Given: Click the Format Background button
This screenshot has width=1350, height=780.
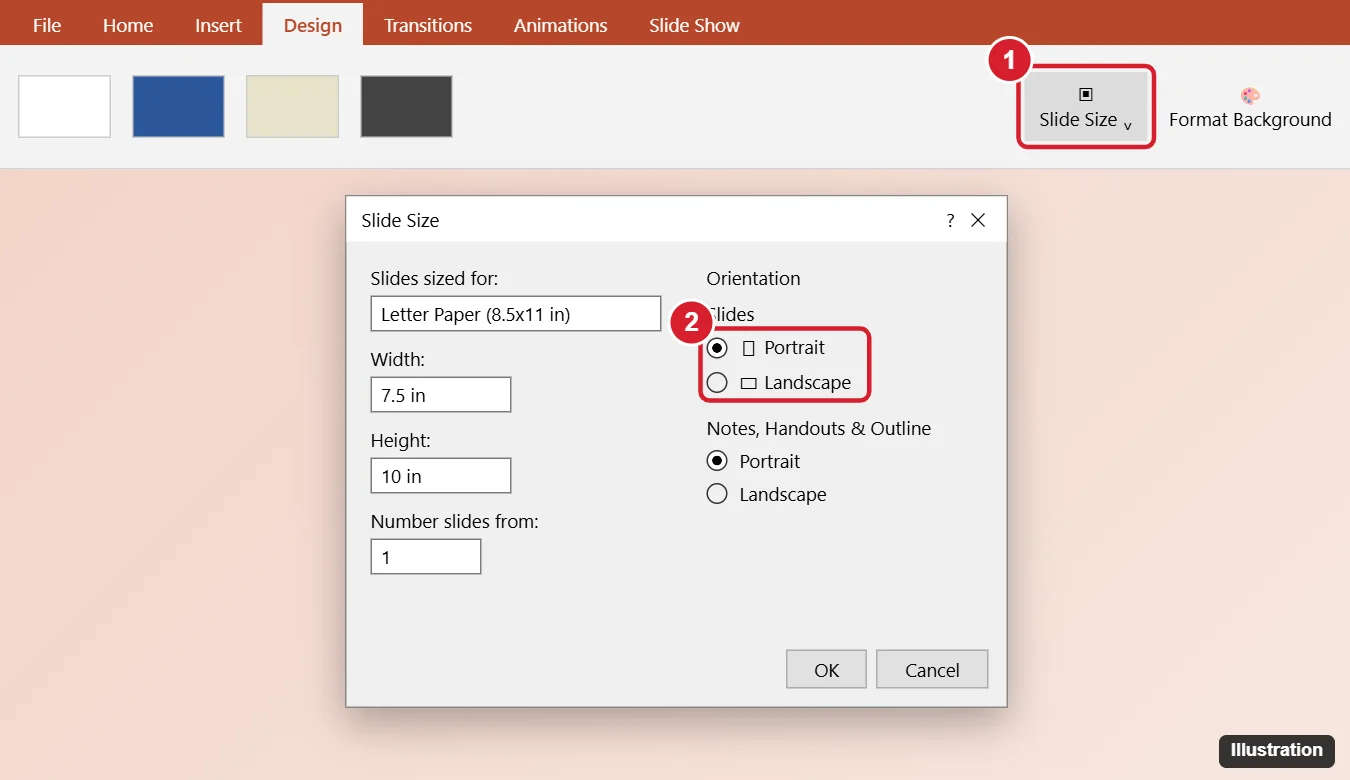Looking at the screenshot, I should (x=1250, y=108).
